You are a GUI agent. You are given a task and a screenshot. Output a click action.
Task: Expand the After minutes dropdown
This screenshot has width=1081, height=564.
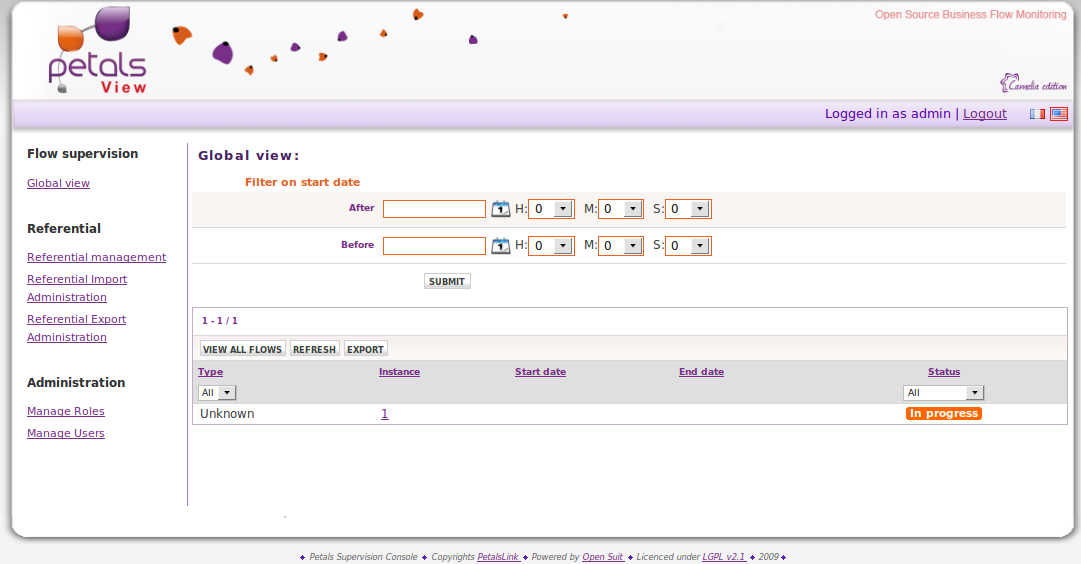point(621,209)
